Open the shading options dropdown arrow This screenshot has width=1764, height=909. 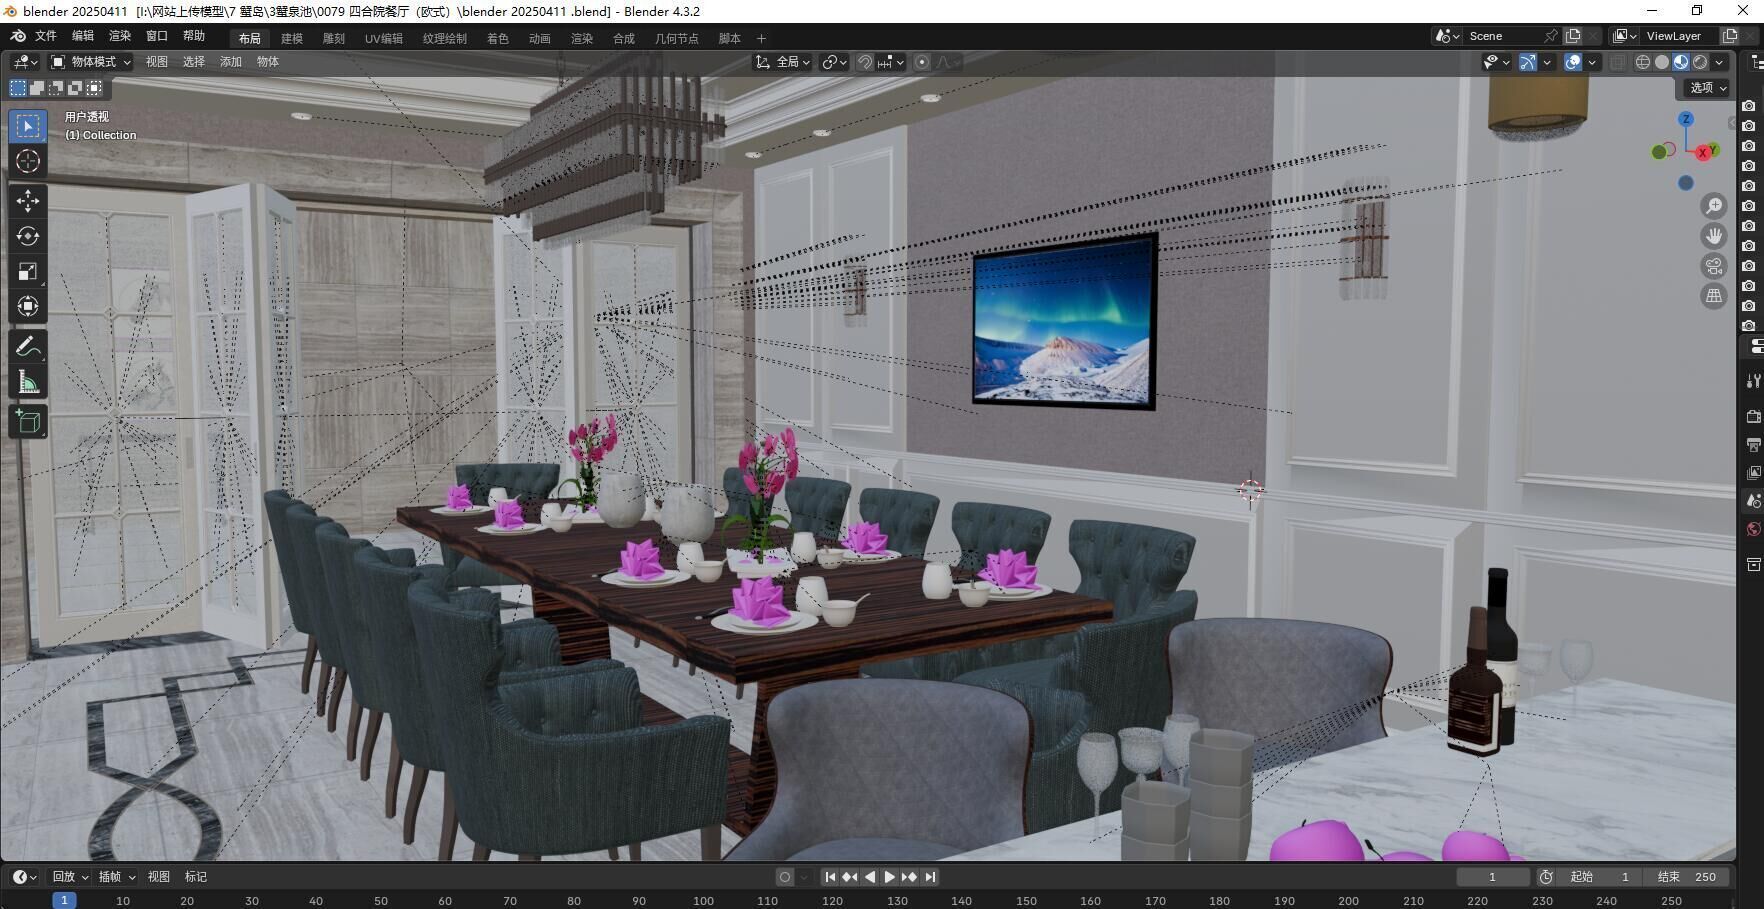[1719, 62]
